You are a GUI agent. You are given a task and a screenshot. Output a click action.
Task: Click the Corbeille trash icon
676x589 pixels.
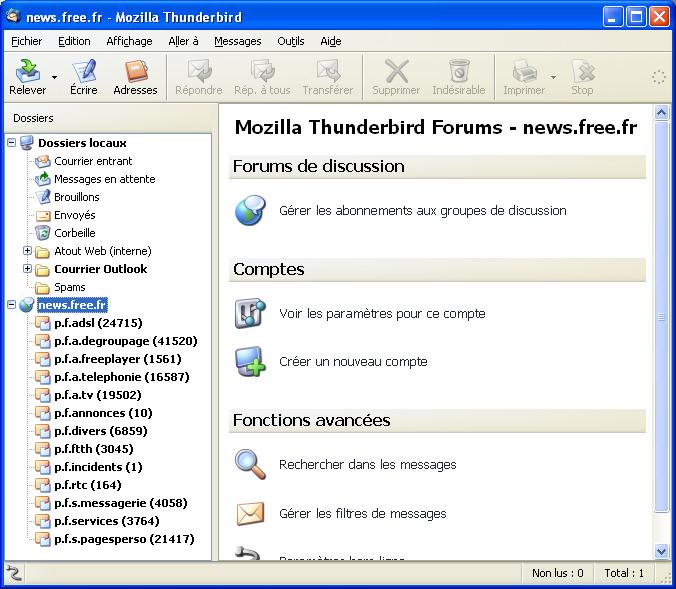pyautogui.click(x=43, y=233)
